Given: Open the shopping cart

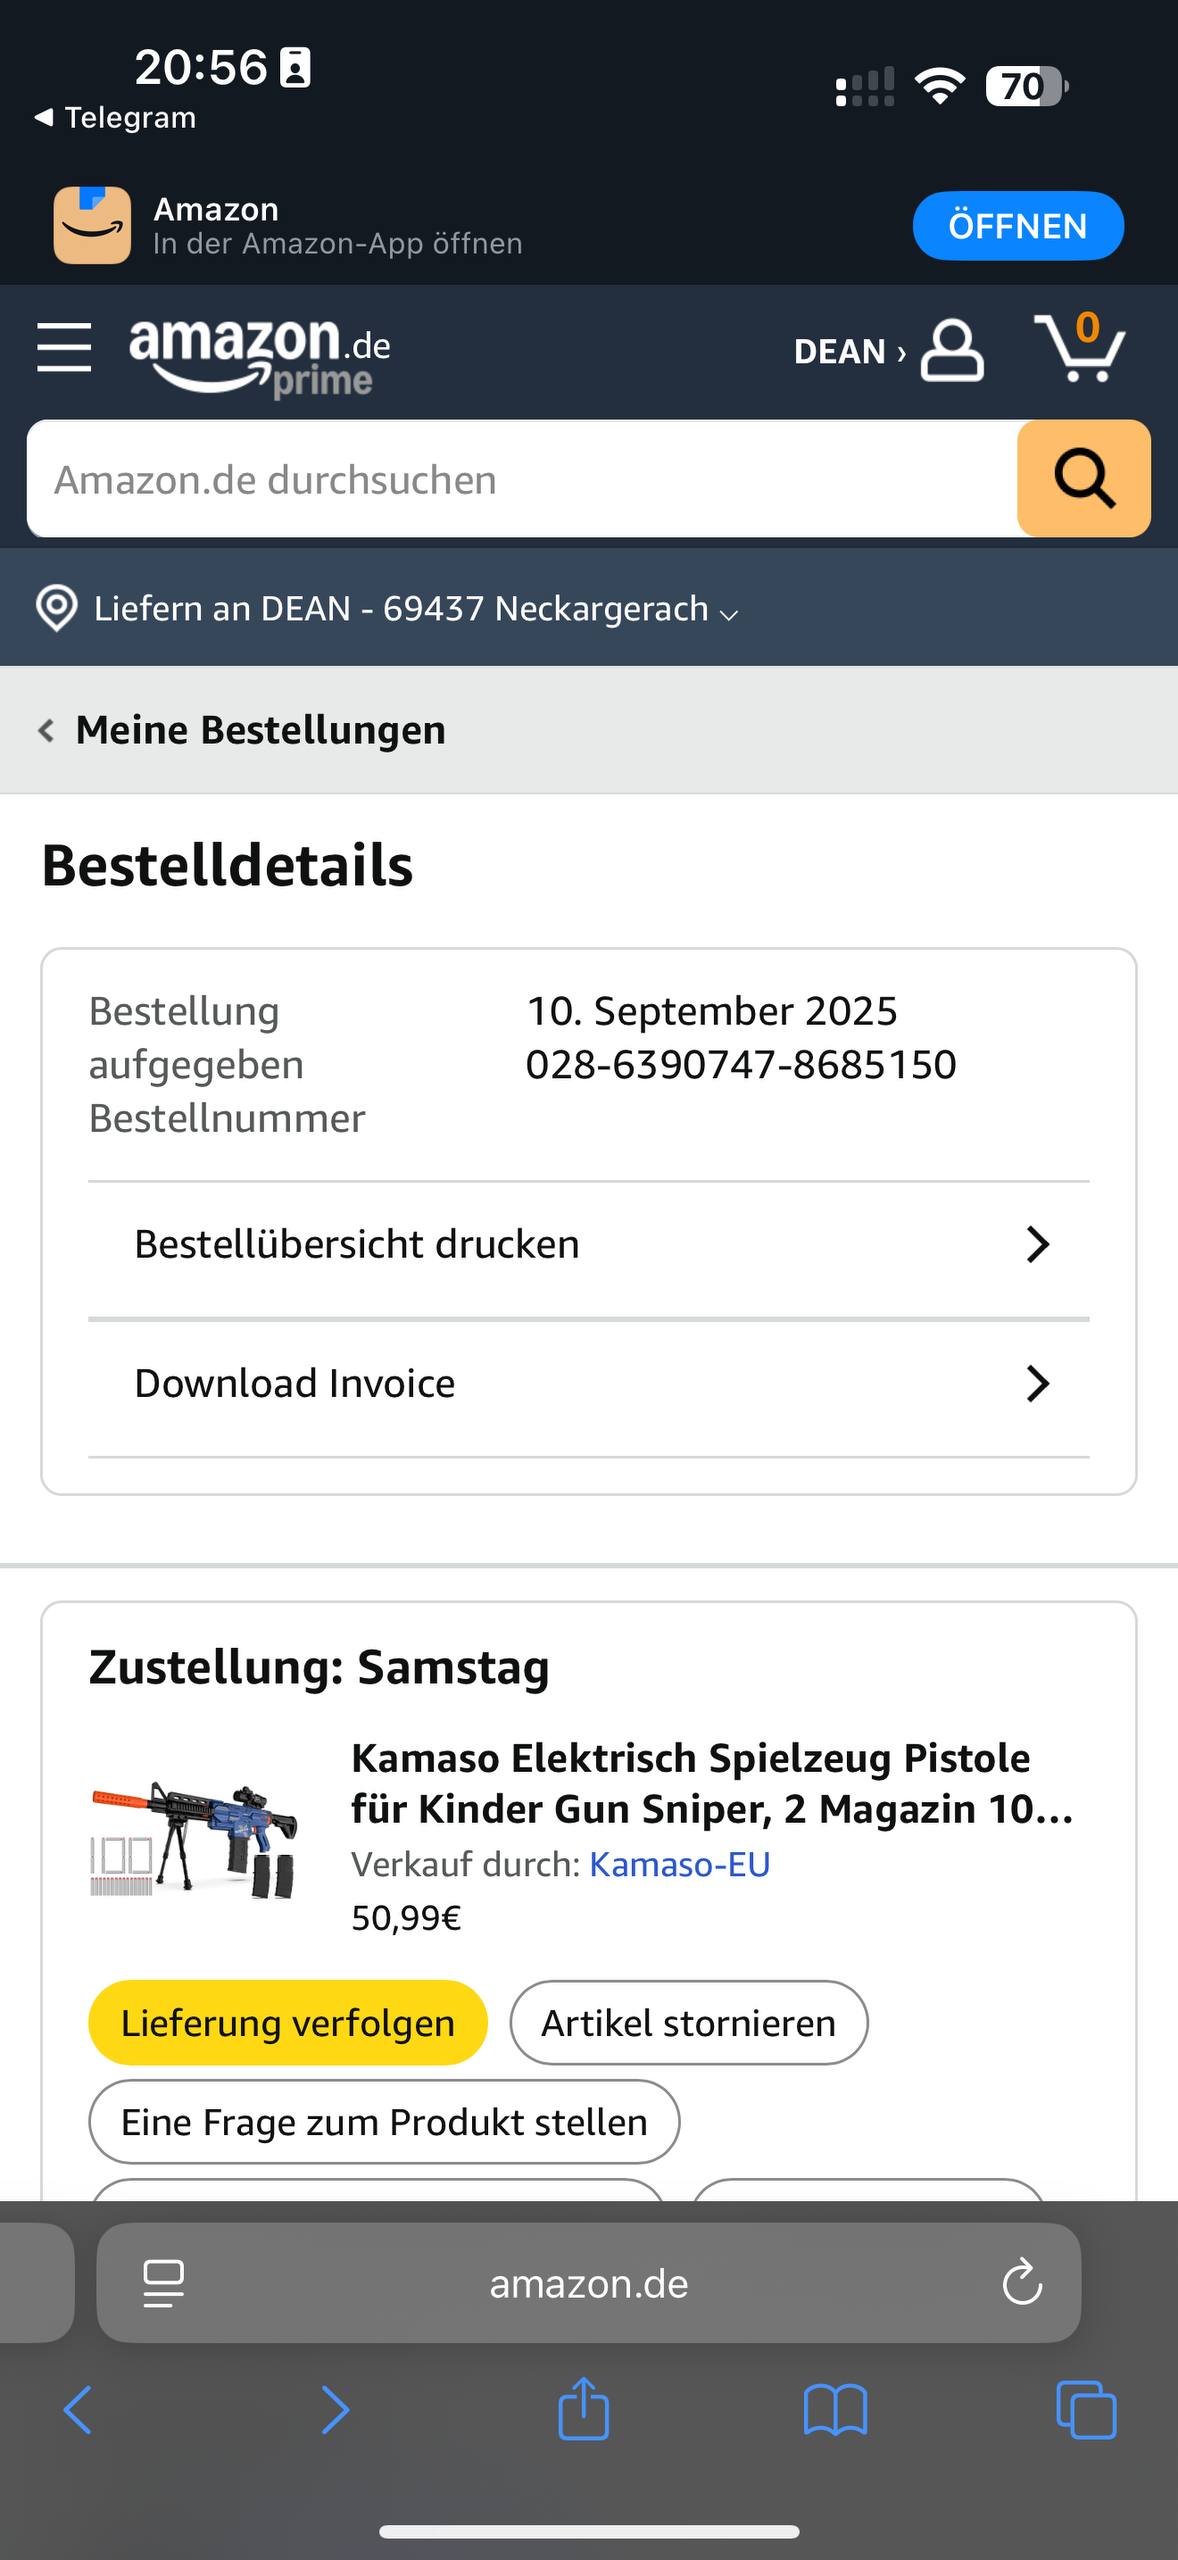Looking at the screenshot, I should click(1079, 348).
